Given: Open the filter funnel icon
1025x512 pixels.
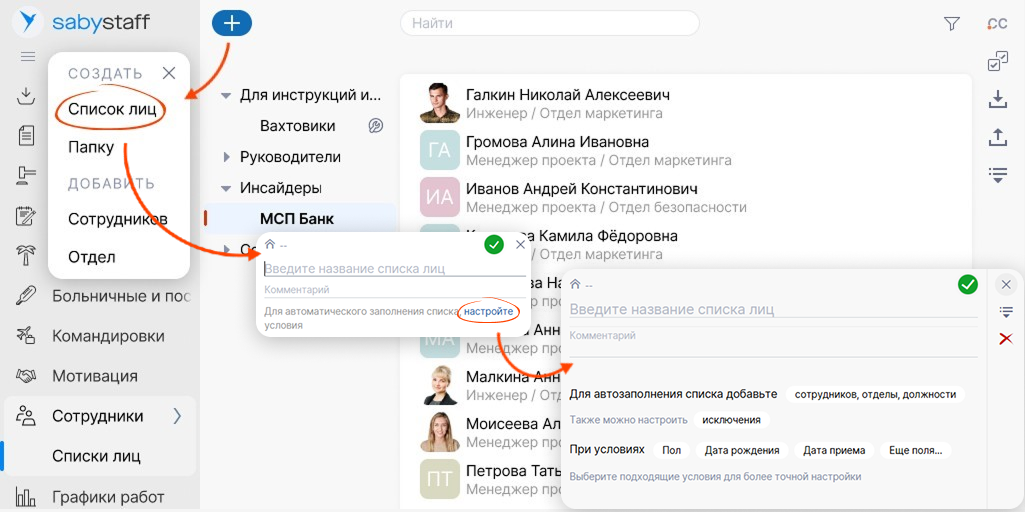Looking at the screenshot, I should point(951,24).
